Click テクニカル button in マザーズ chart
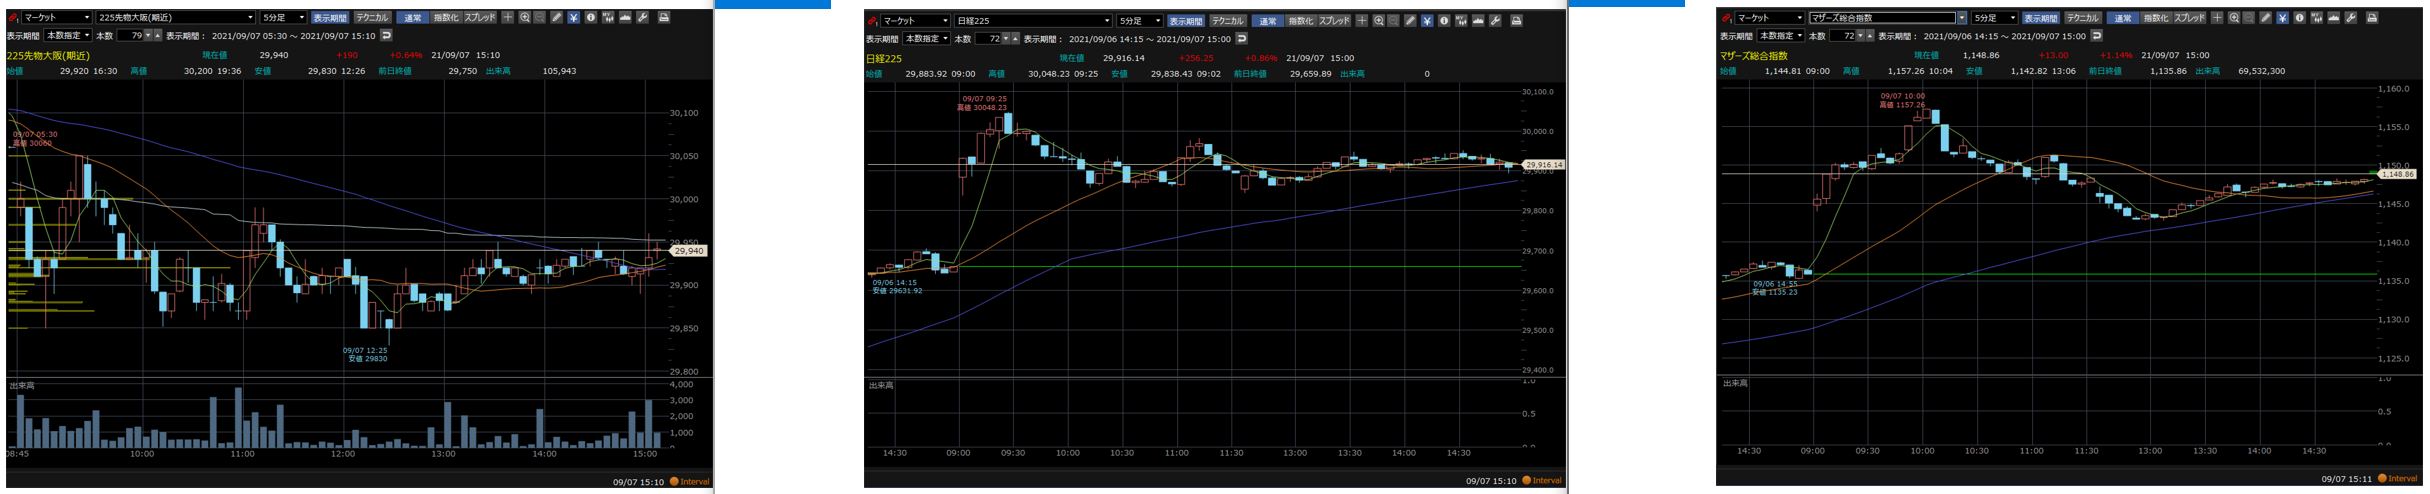 tap(2083, 18)
